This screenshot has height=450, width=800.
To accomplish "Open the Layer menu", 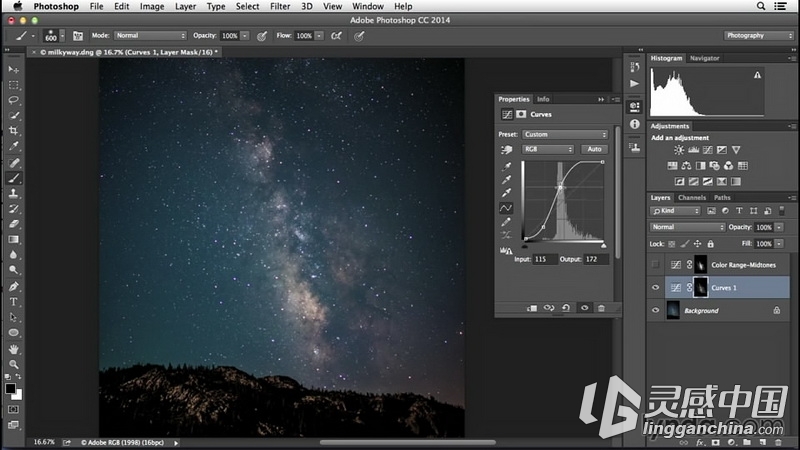I will coord(185,6).
